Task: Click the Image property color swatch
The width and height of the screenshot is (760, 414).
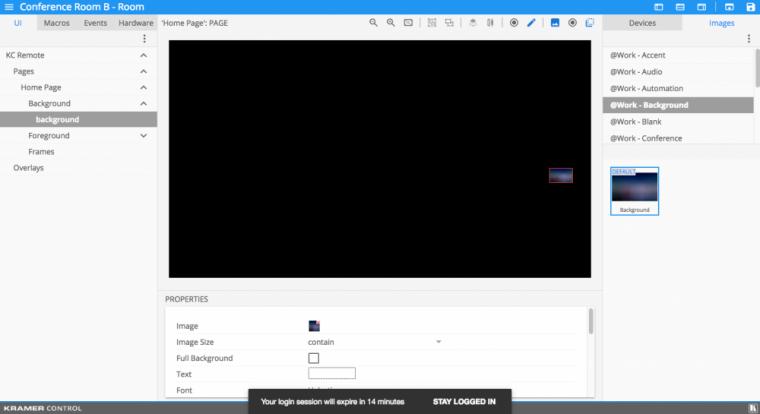Action: click(x=314, y=326)
